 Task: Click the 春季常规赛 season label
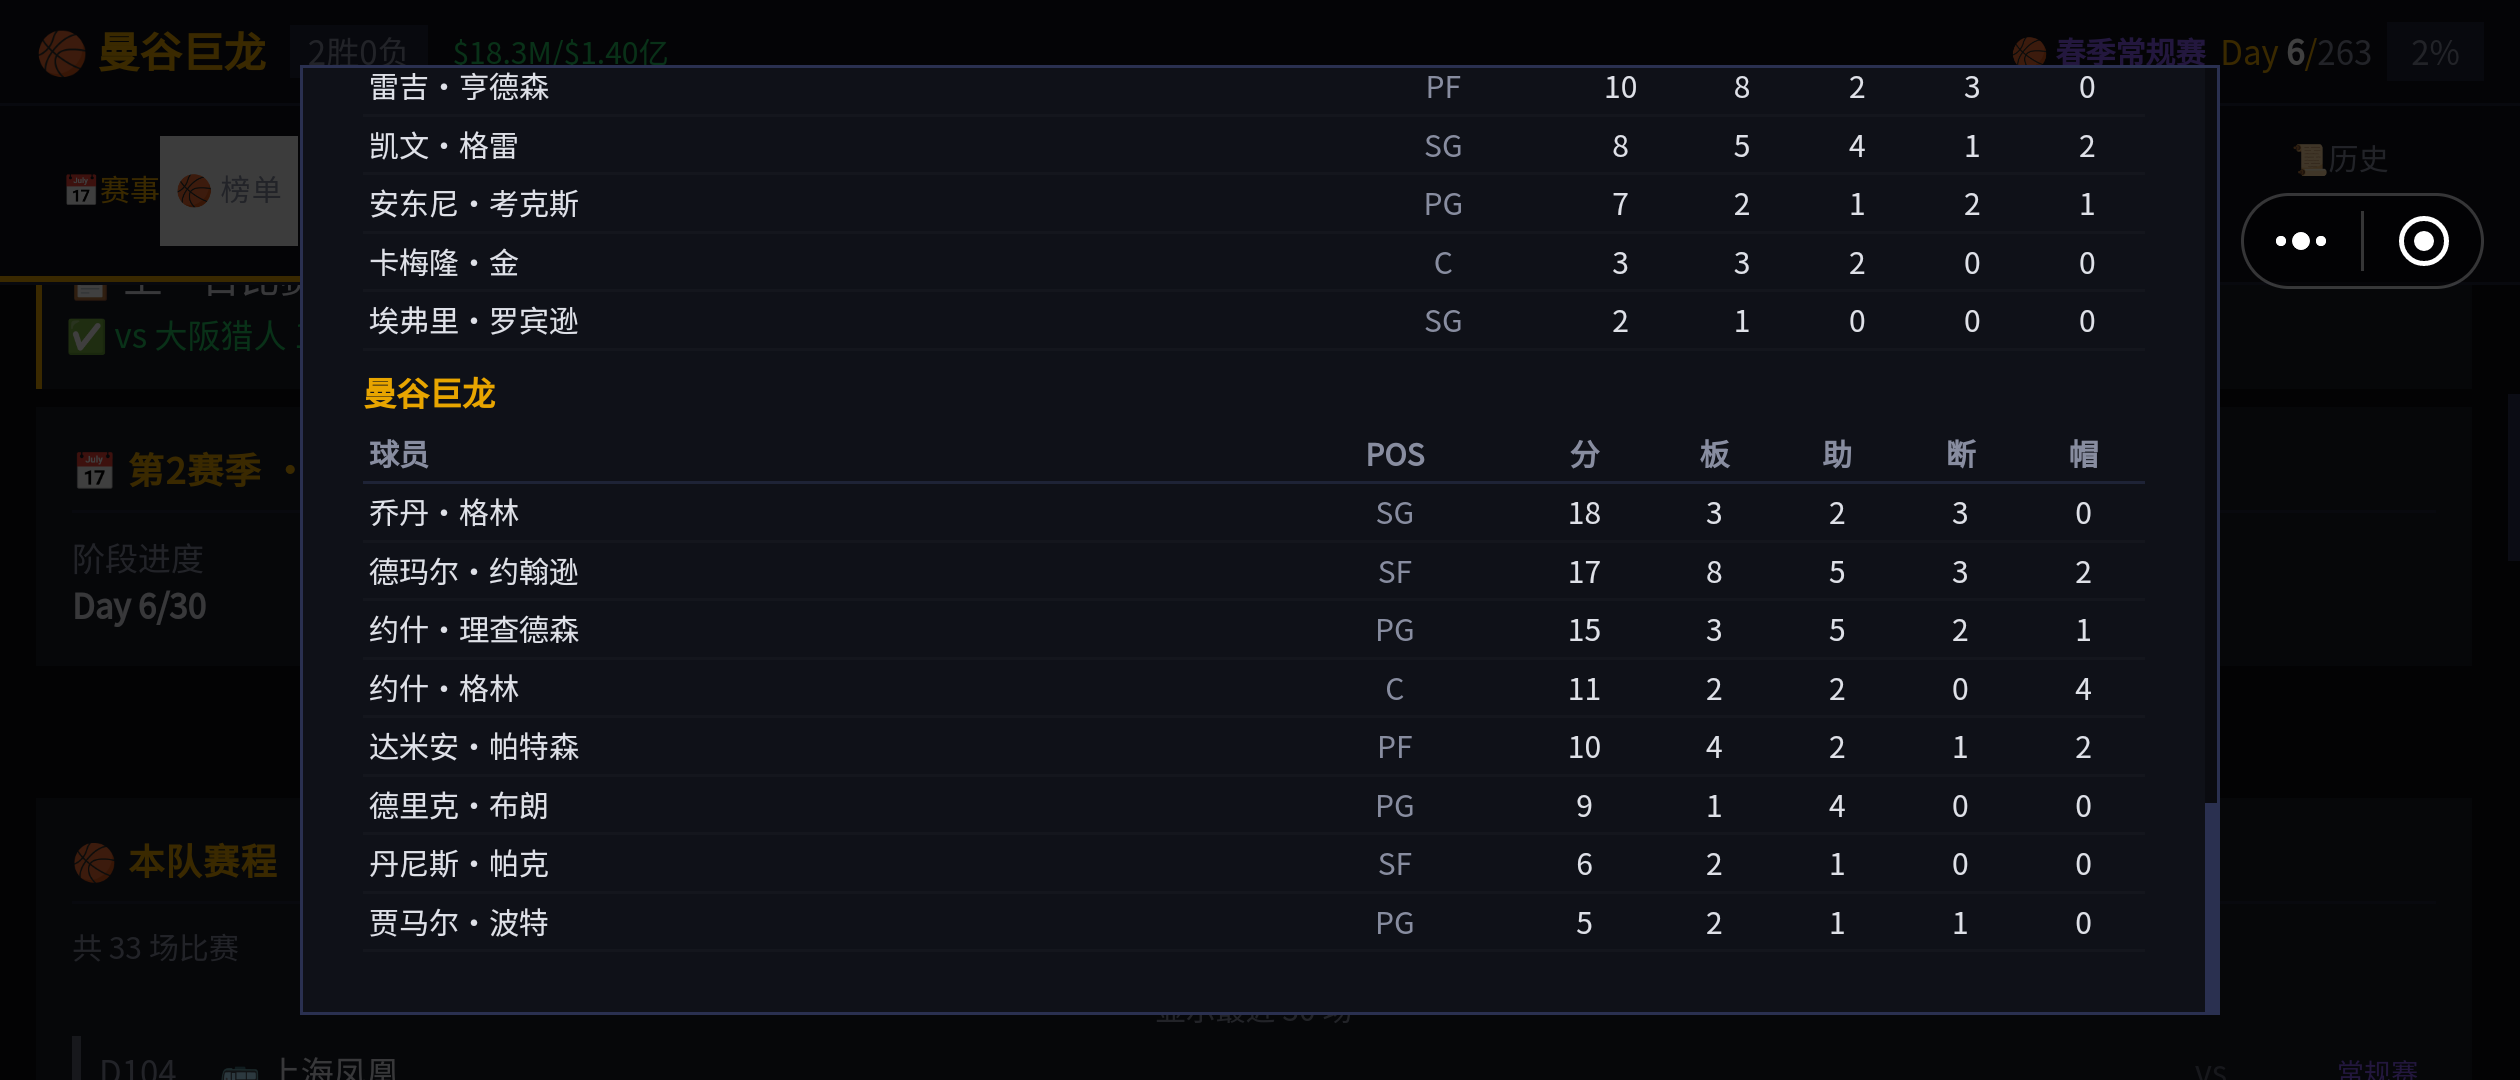coord(2130,53)
